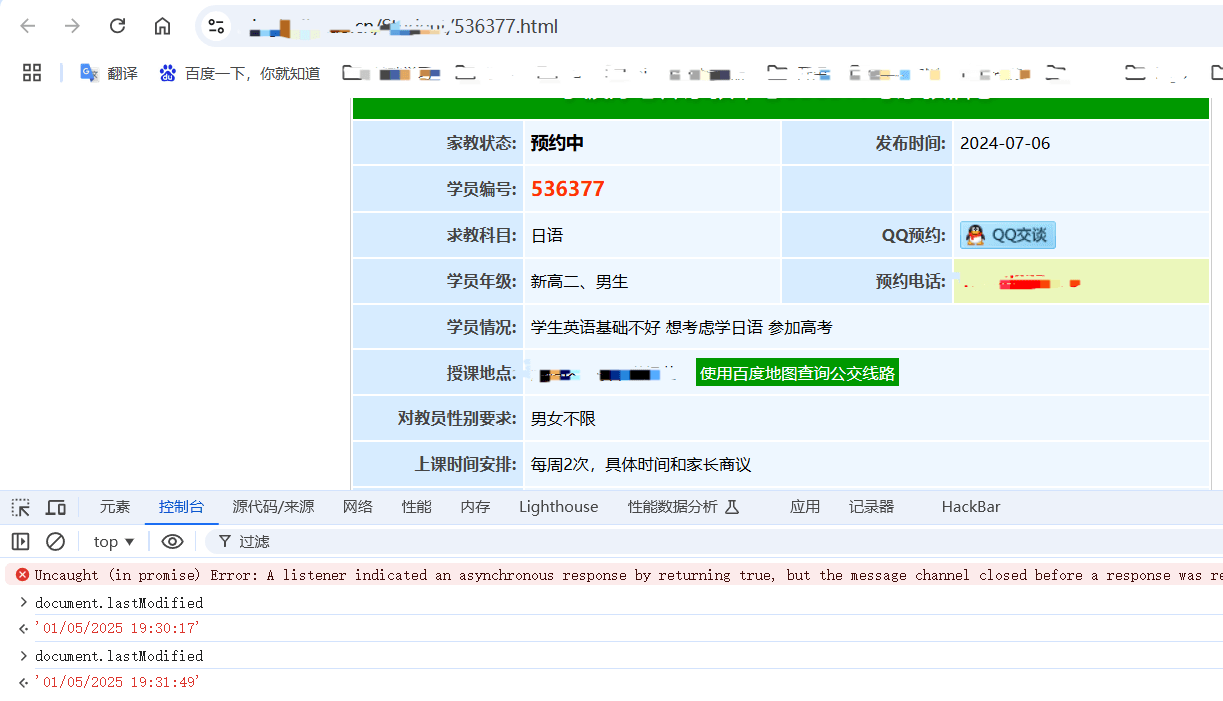Click the QQ交谈 button
This screenshot has width=1223, height=701.
(x=1007, y=235)
